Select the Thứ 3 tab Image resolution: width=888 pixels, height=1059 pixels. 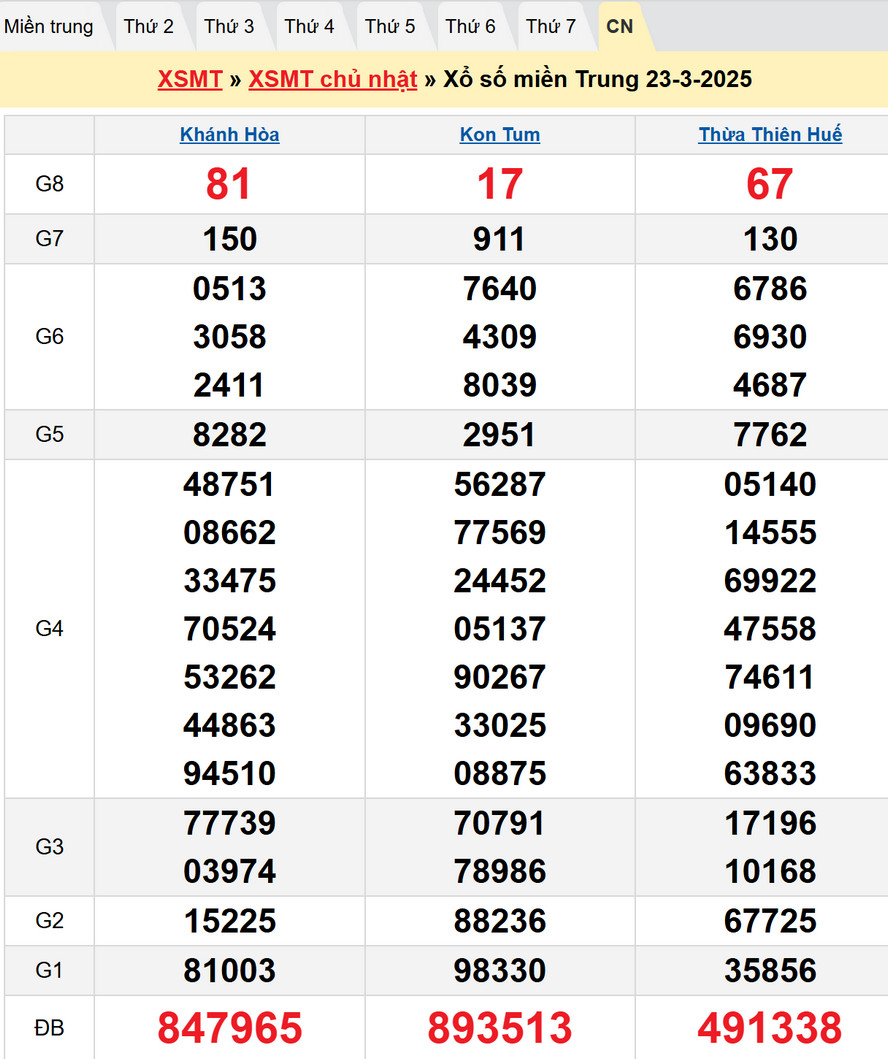(x=229, y=27)
